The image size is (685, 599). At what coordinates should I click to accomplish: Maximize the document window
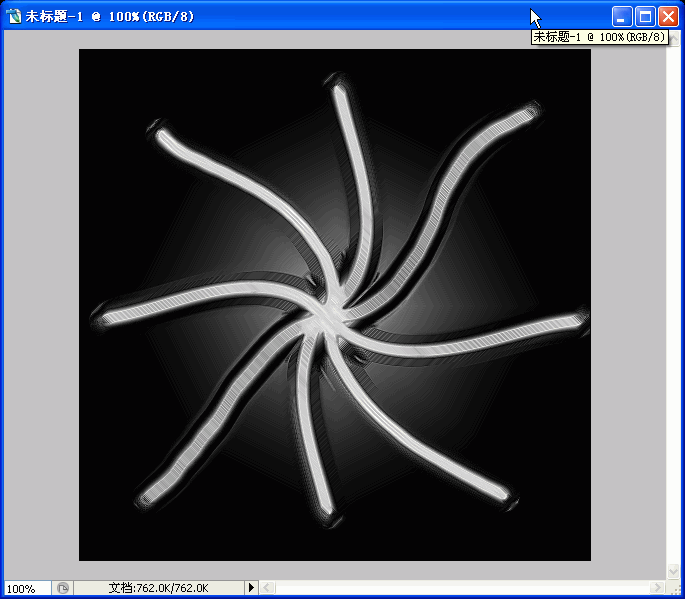(645, 17)
